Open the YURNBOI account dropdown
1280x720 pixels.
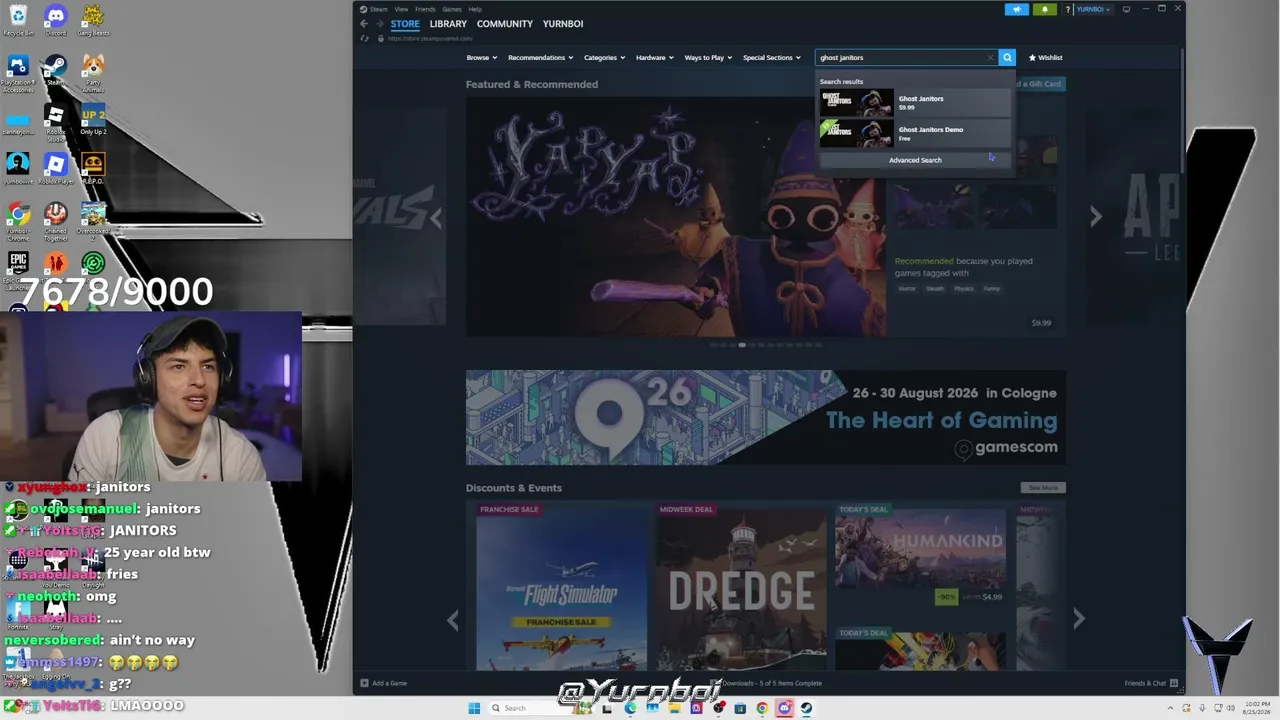pos(1093,9)
